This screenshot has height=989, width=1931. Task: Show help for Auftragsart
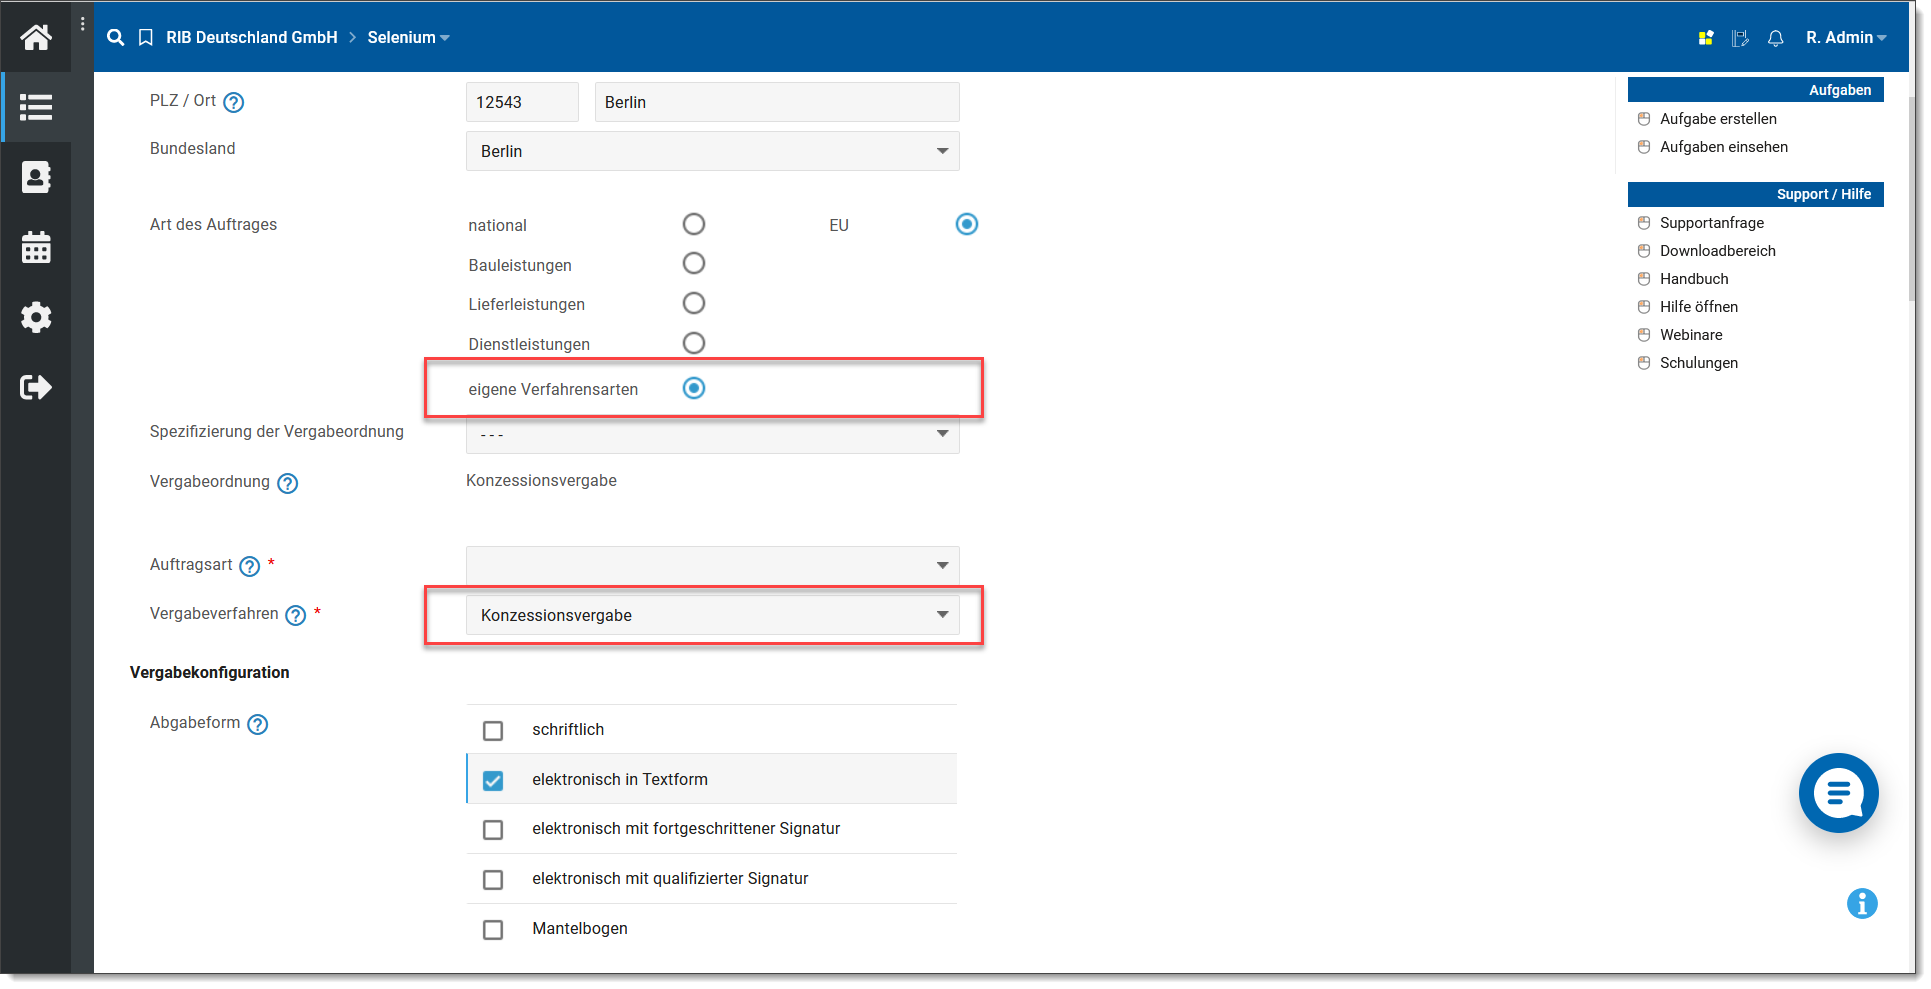250,566
